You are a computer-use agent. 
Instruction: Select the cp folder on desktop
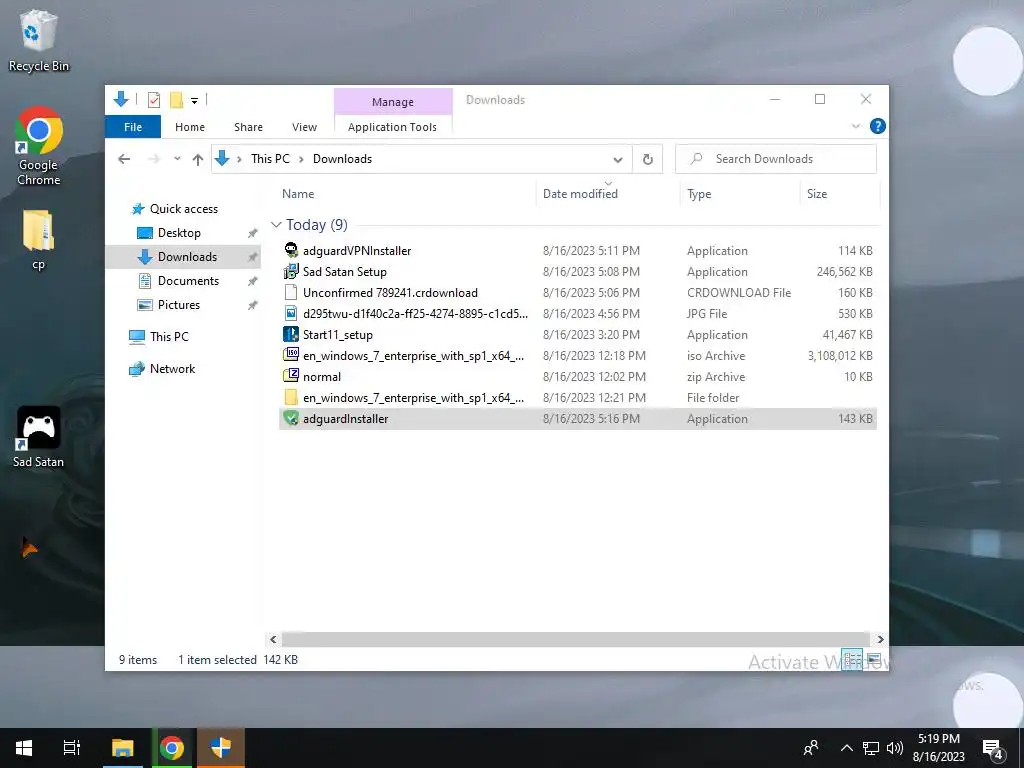tap(38, 240)
